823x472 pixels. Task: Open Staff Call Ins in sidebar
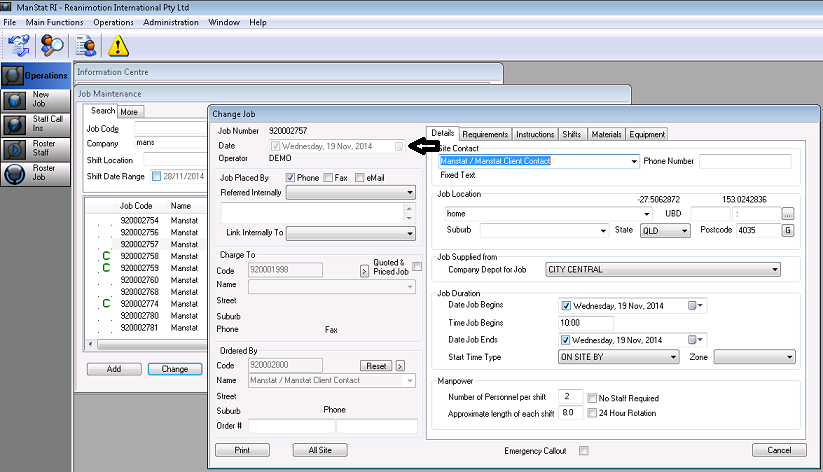[x=36, y=125]
